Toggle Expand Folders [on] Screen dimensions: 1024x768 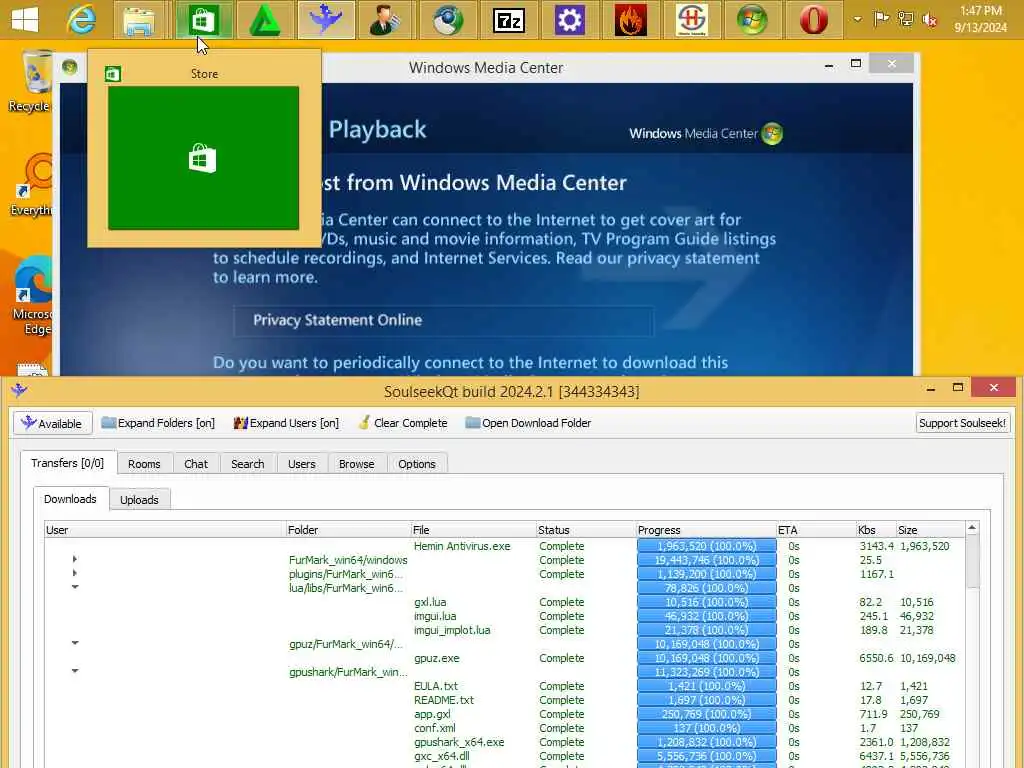(x=158, y=423)
